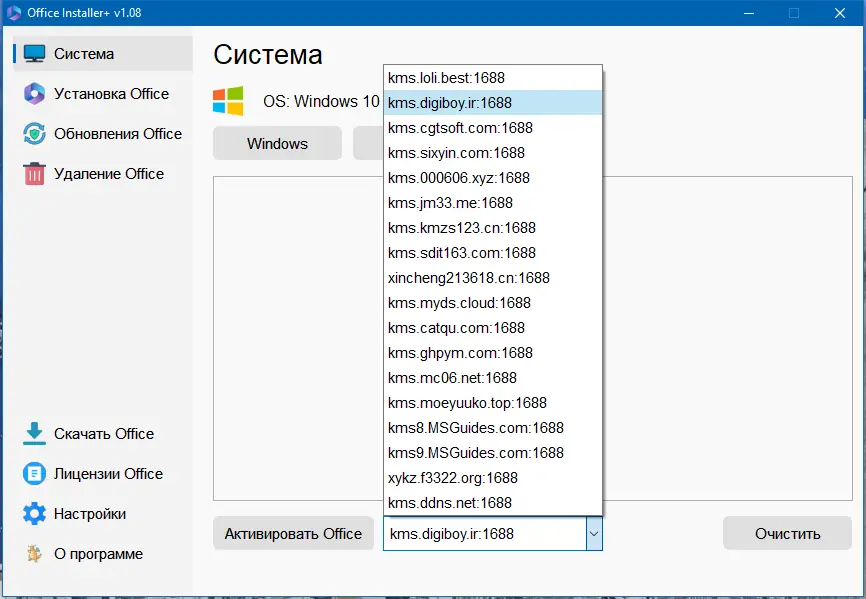The image size is (866, 599).
Task: Open the Скачать Office download icon
Action: [34, 434]
